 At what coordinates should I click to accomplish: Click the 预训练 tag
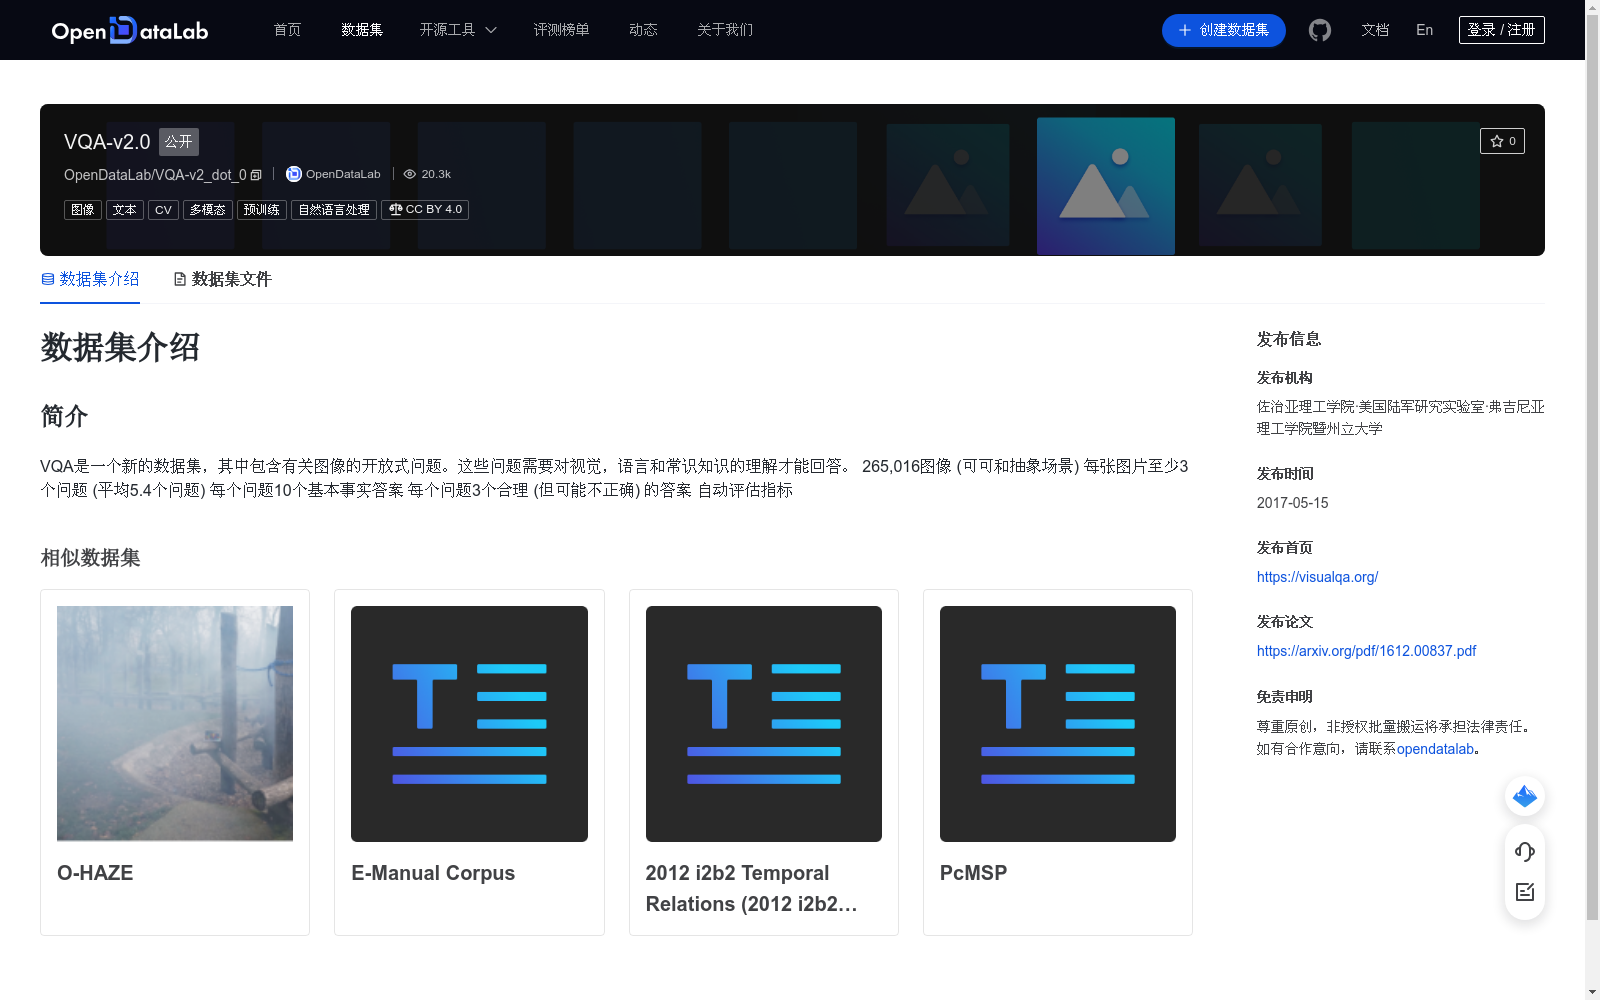(x=262, y=210)
